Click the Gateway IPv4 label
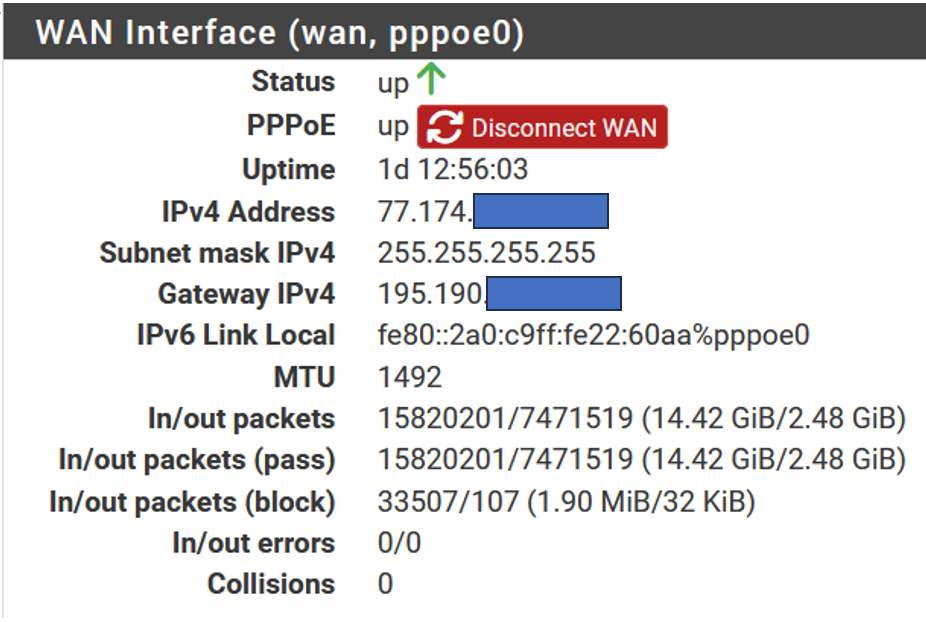The image size is (926, 622). 246,294
